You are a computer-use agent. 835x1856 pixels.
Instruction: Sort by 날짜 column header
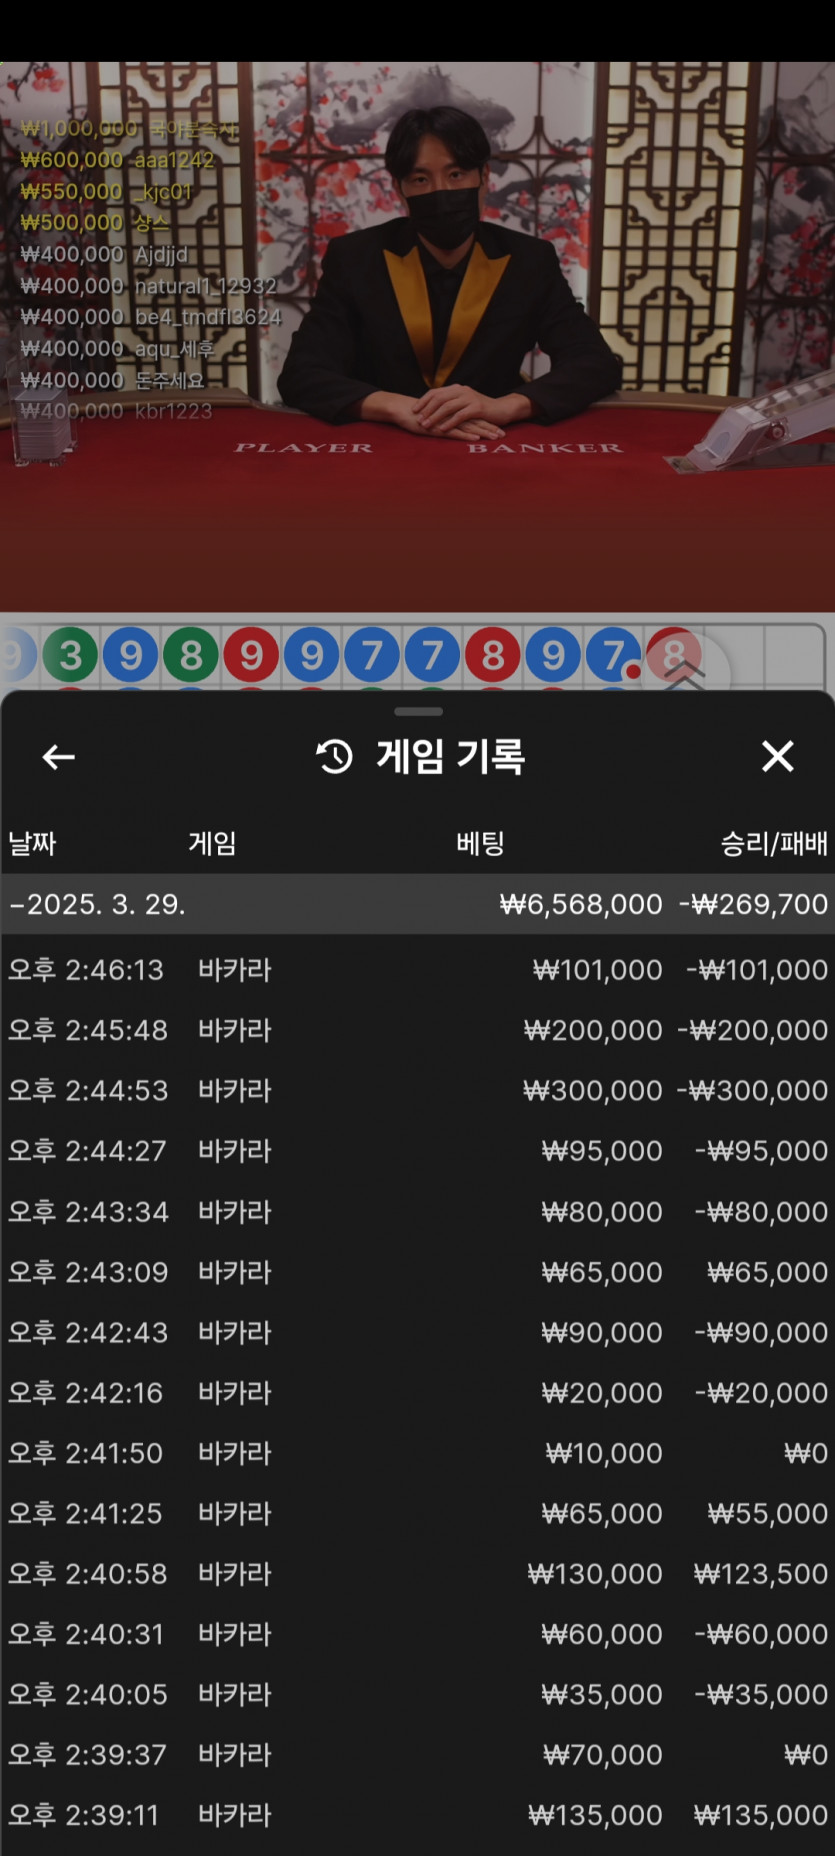pyautogui.click(x=32, y=843)
